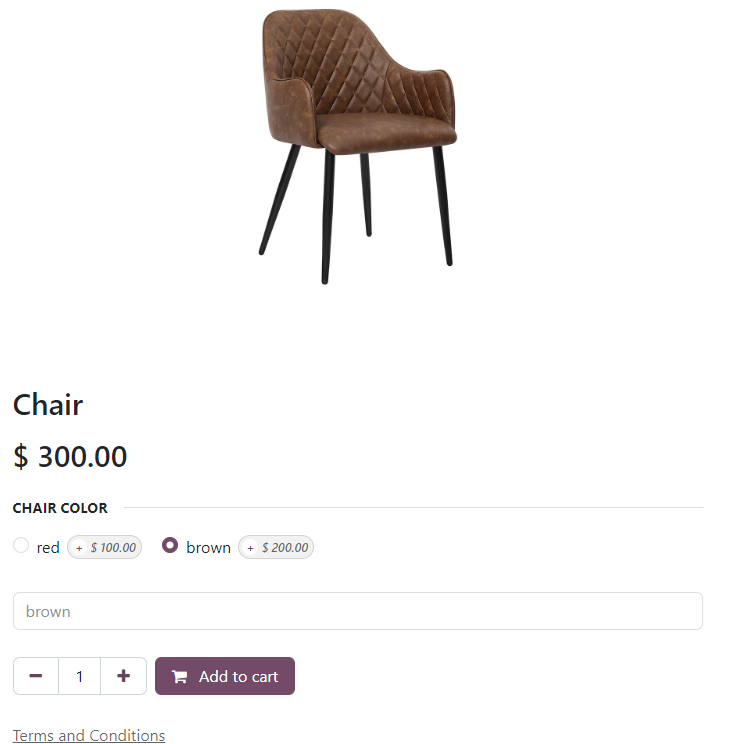
Task: Click the divider line beside CHAIR COLOR
Action: tap(413, 508)
